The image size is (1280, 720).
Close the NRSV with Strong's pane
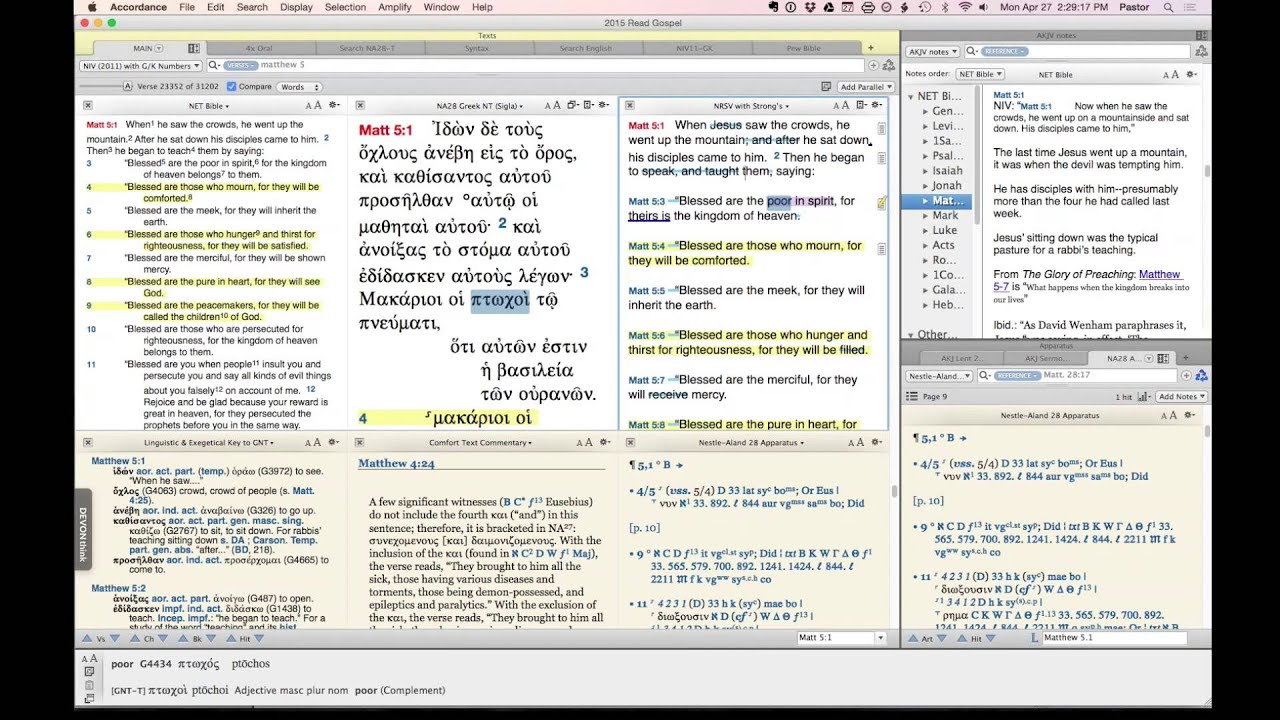point(630,105)
